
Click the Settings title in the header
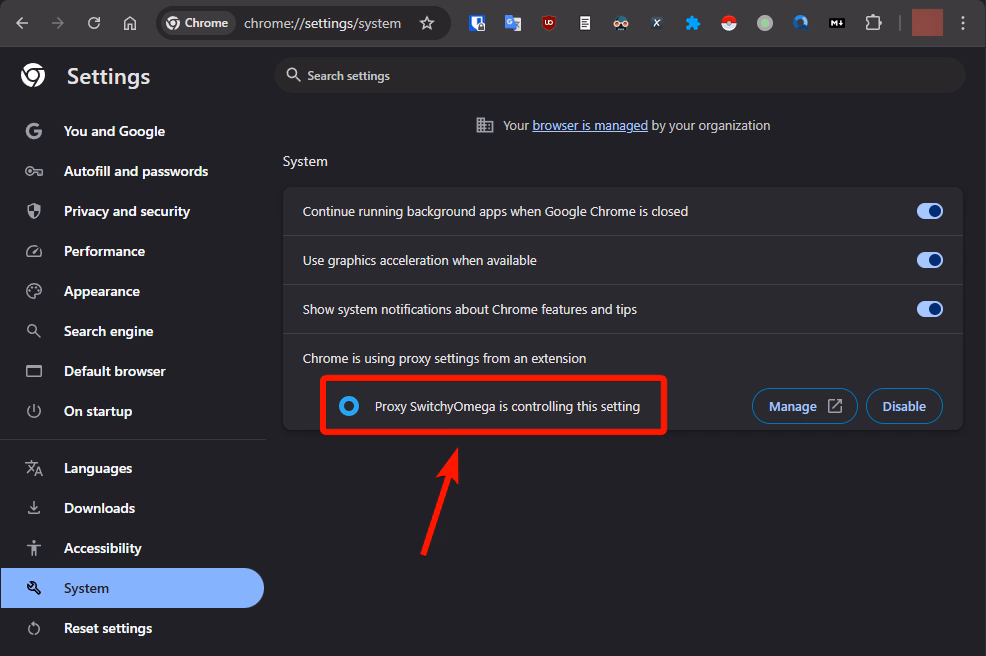click(x=108, y=77)
